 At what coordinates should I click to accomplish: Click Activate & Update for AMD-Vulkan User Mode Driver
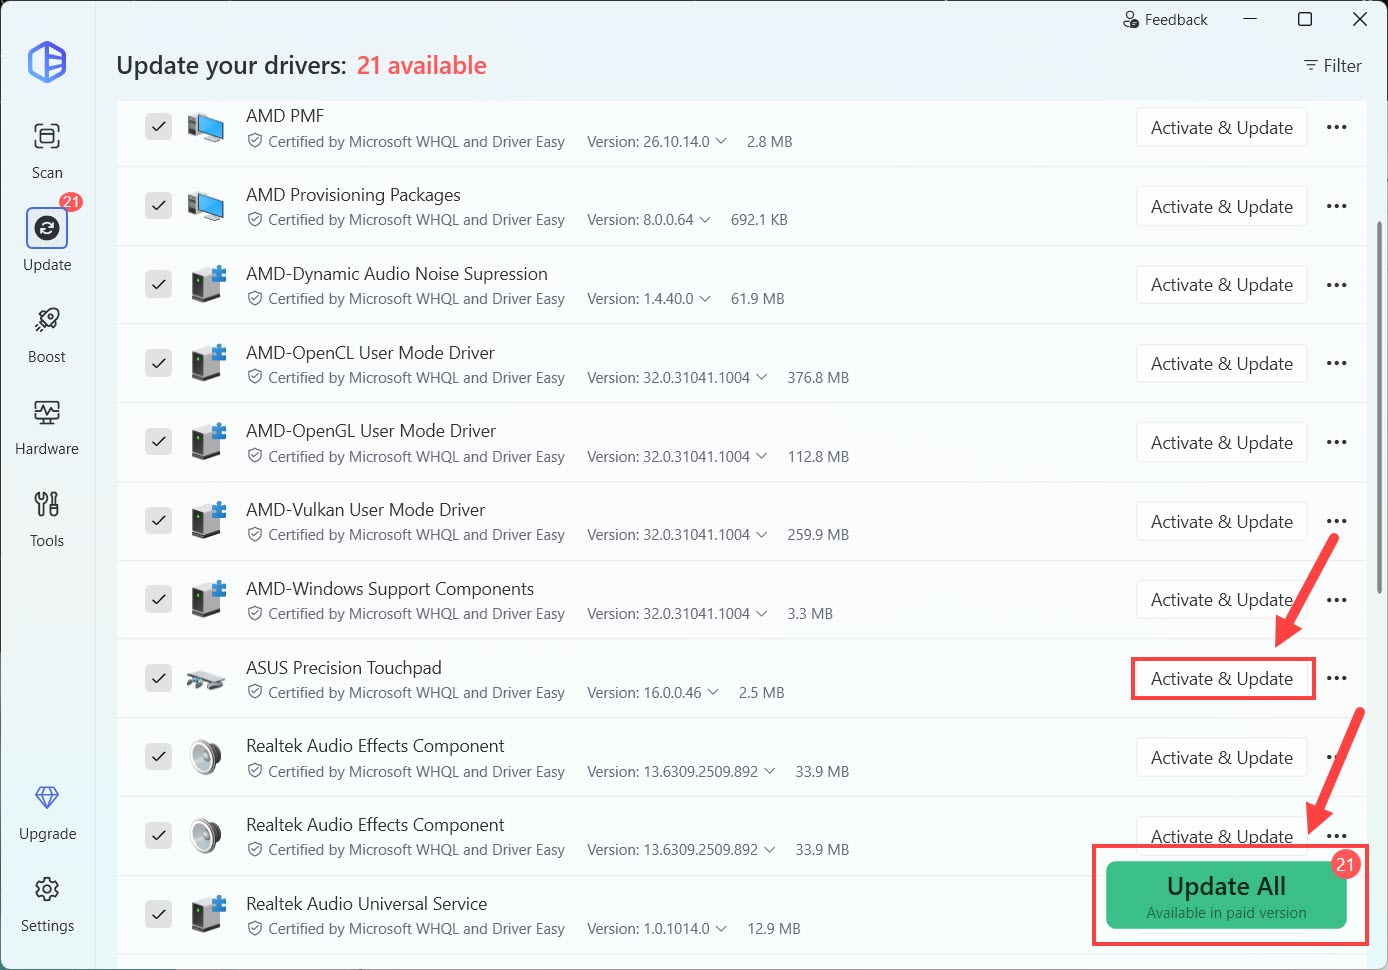pyautogui.click(x=1222, y=521)
